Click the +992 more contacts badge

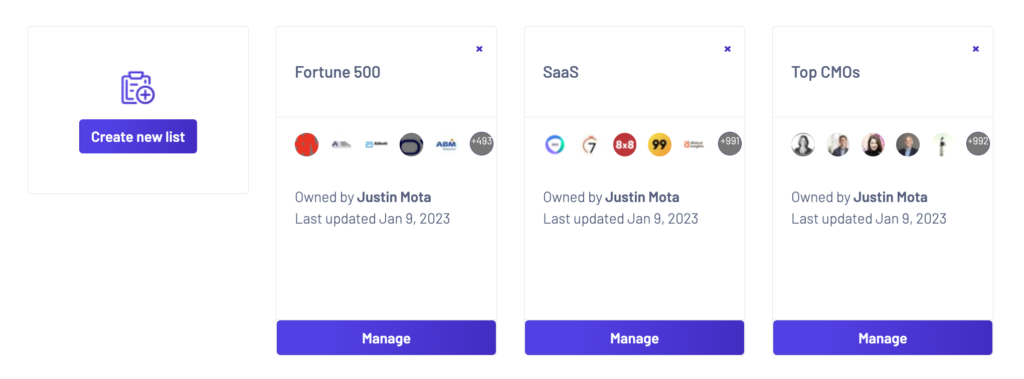point(978,144)
